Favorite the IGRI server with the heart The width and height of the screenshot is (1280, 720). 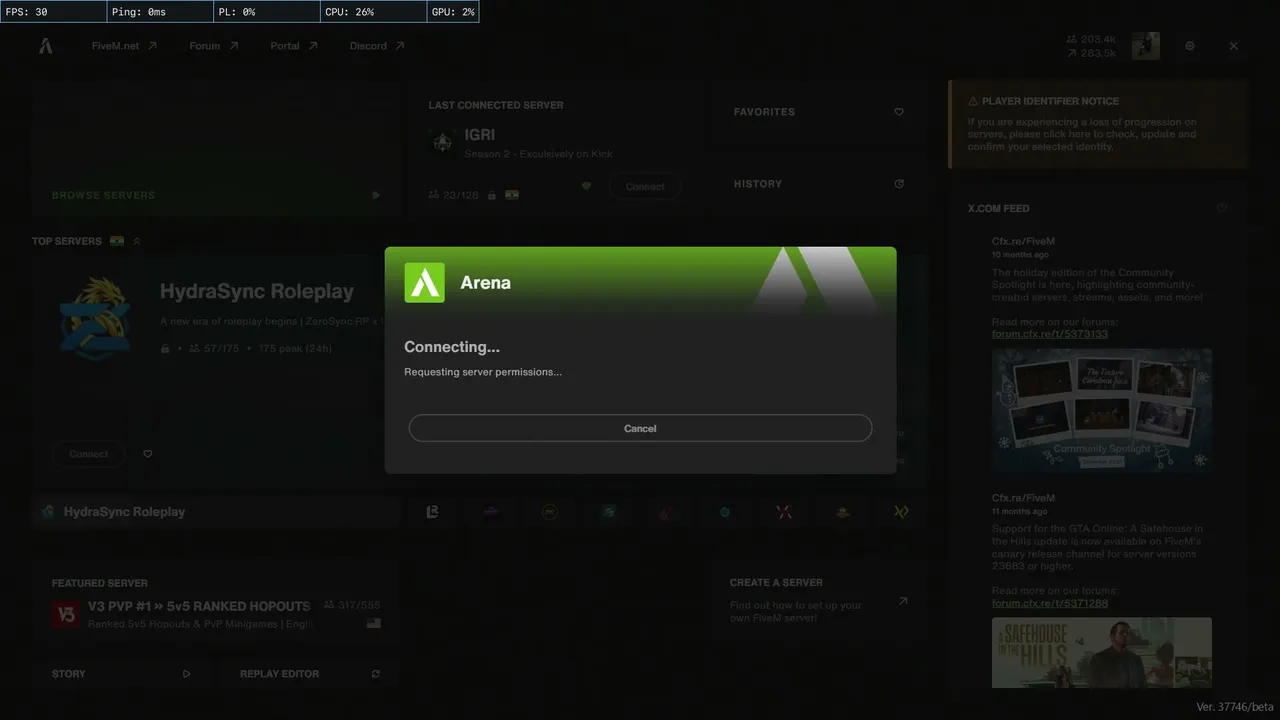point(587,186)
